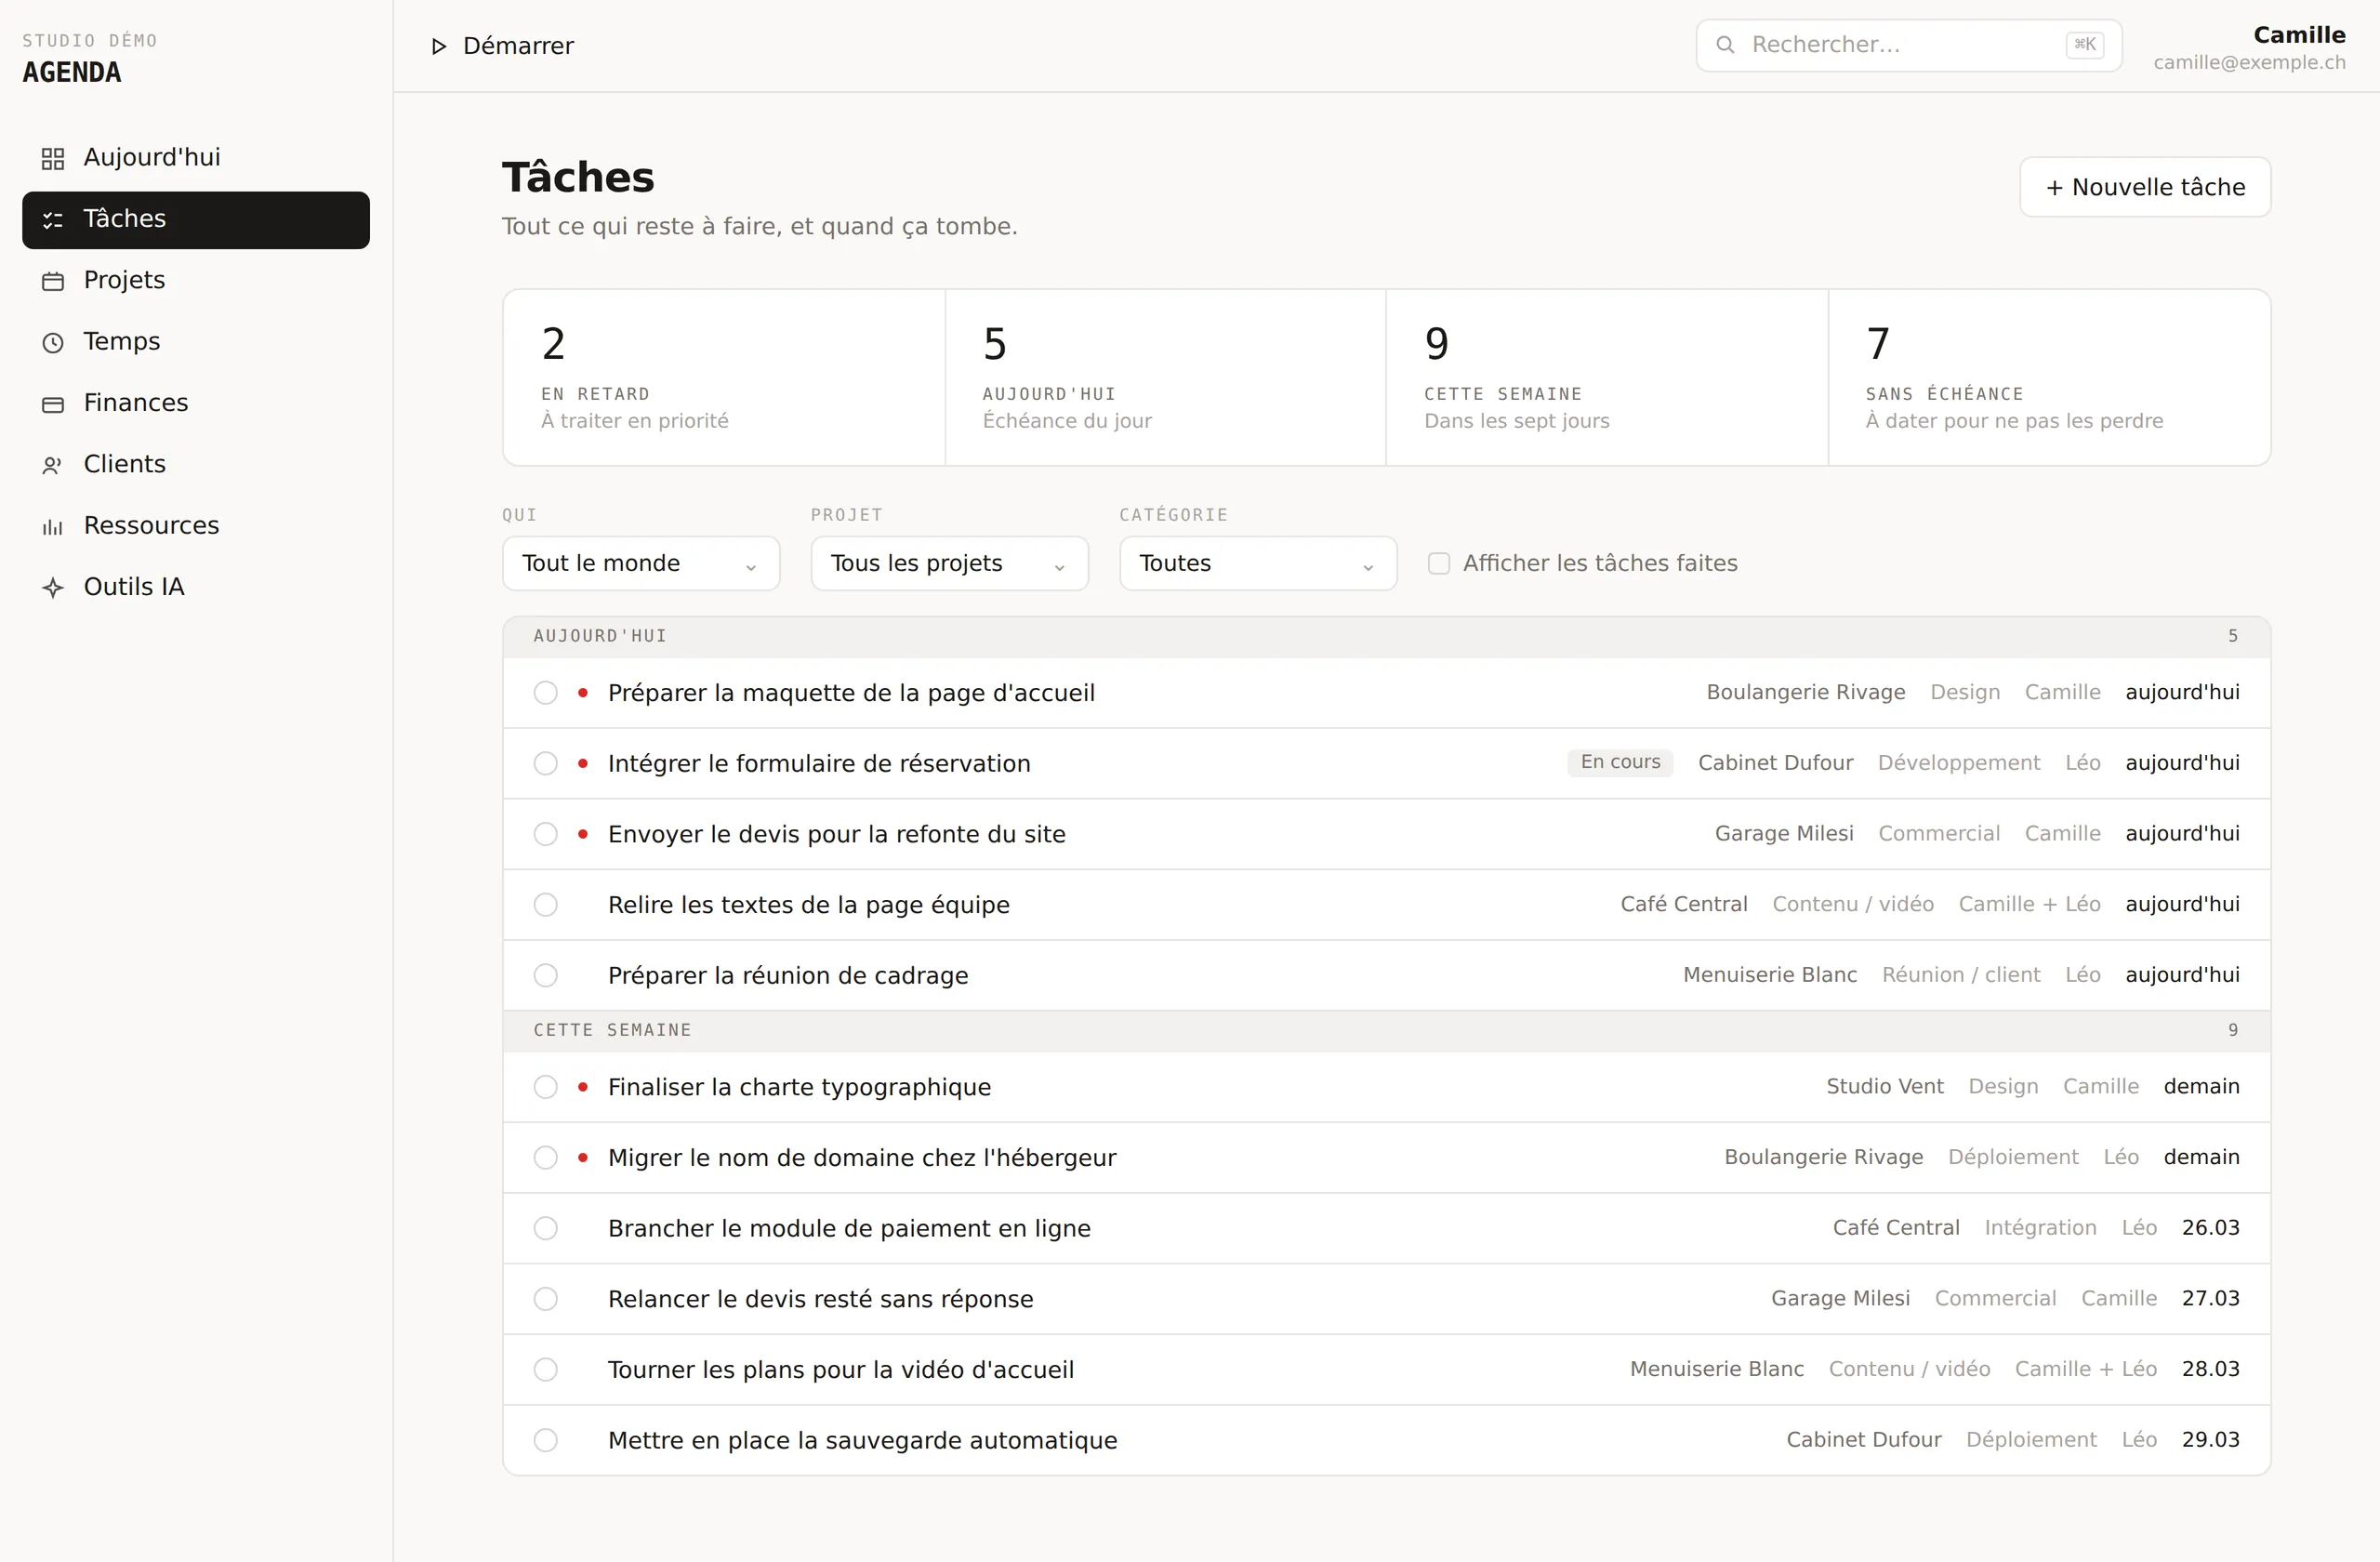The width and height of the screenshot is (2380, 1562).
Task: Expand the Tous les projets dropdown
Action: [949, 564]
